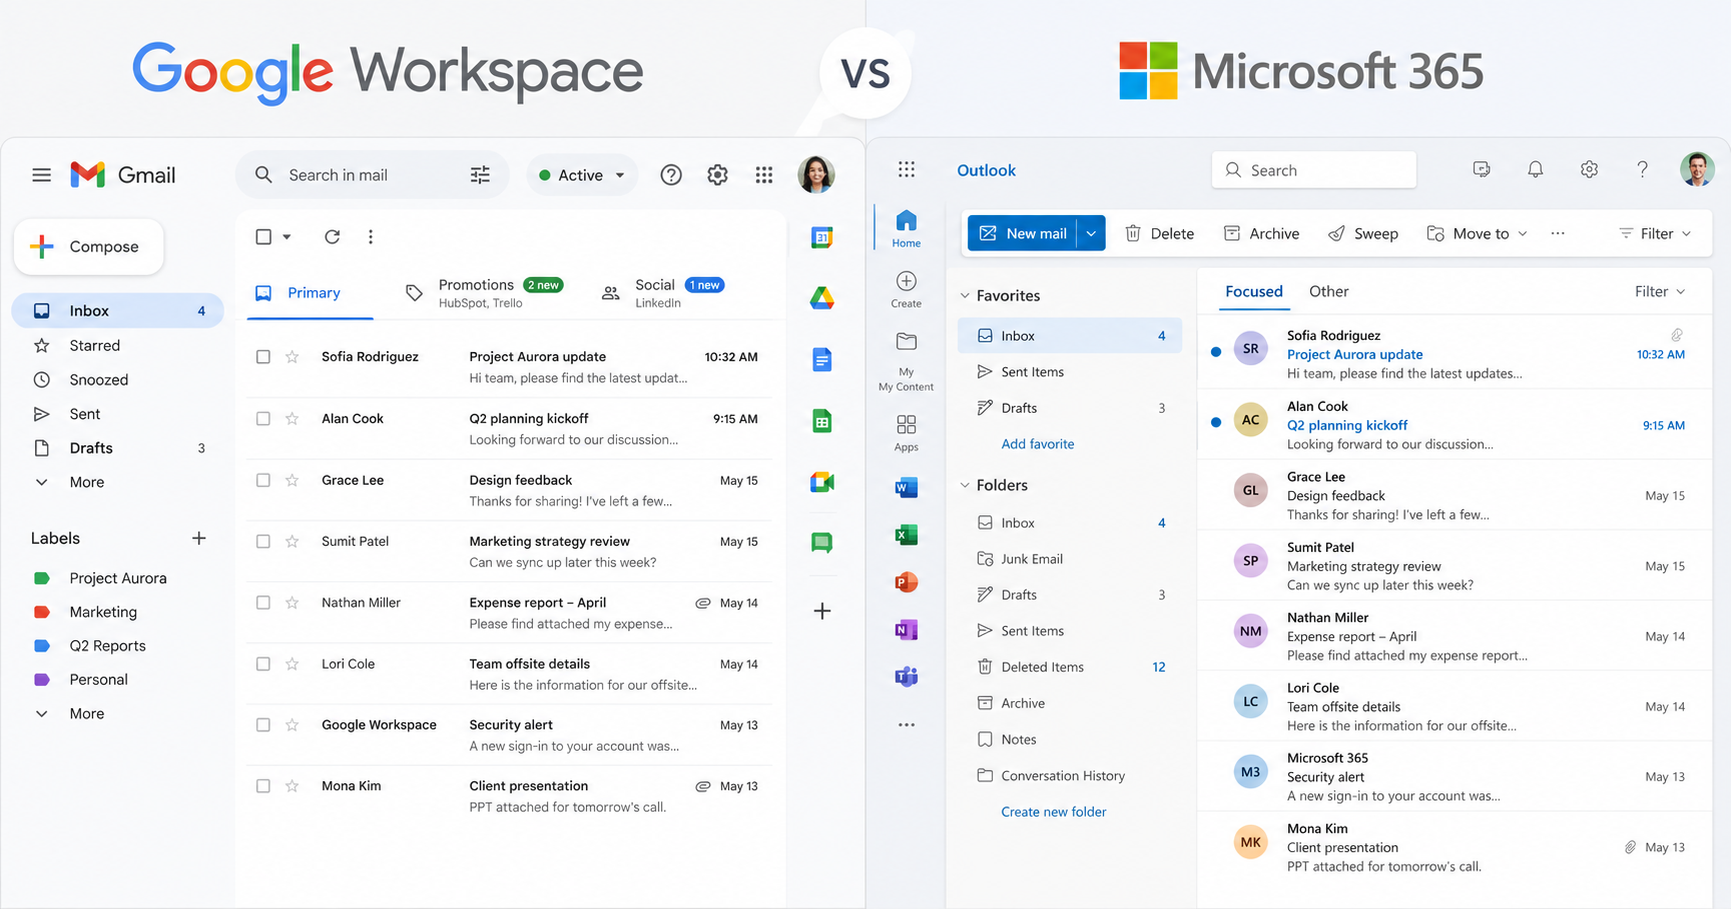Switch to Gmail Primary tab

click(x=310, y=293)
